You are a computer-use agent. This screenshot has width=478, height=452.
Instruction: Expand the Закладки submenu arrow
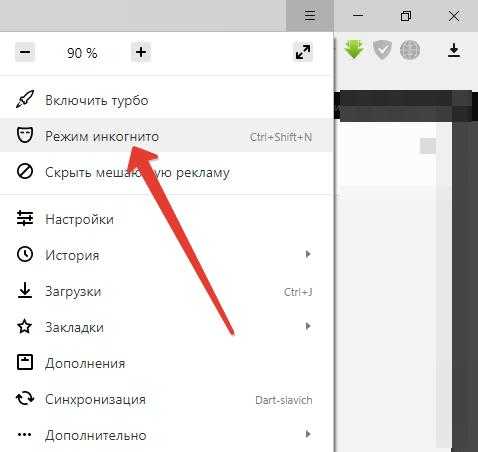pos(308,326)
